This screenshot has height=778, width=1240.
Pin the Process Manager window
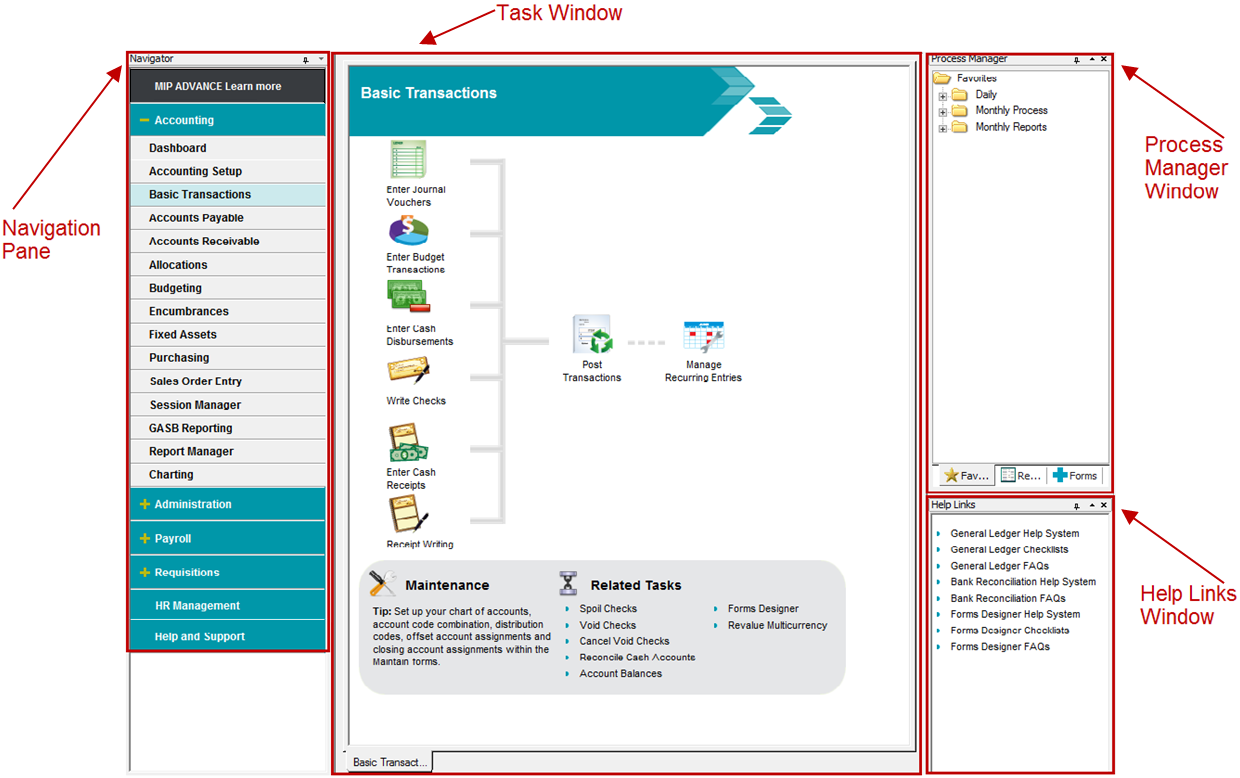point(1076,60)
